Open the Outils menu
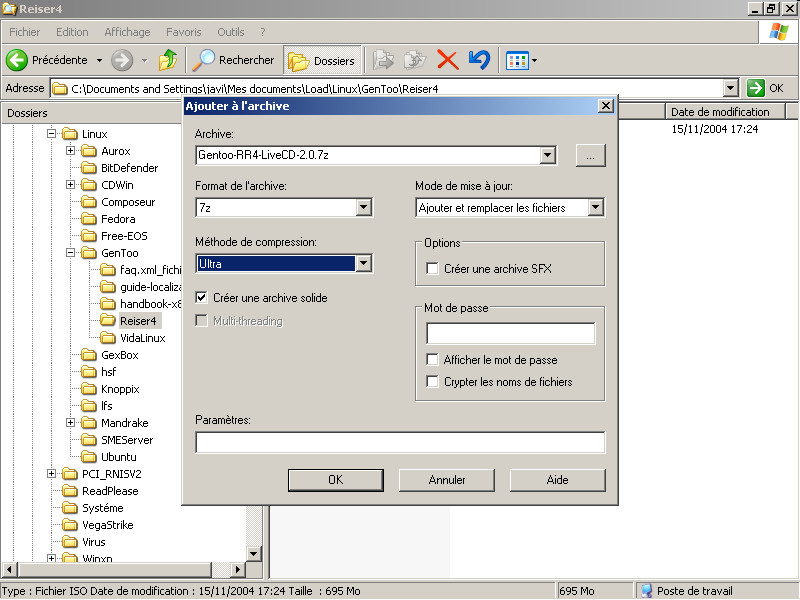Screen dimensions: 800x600 click(231, 32)
